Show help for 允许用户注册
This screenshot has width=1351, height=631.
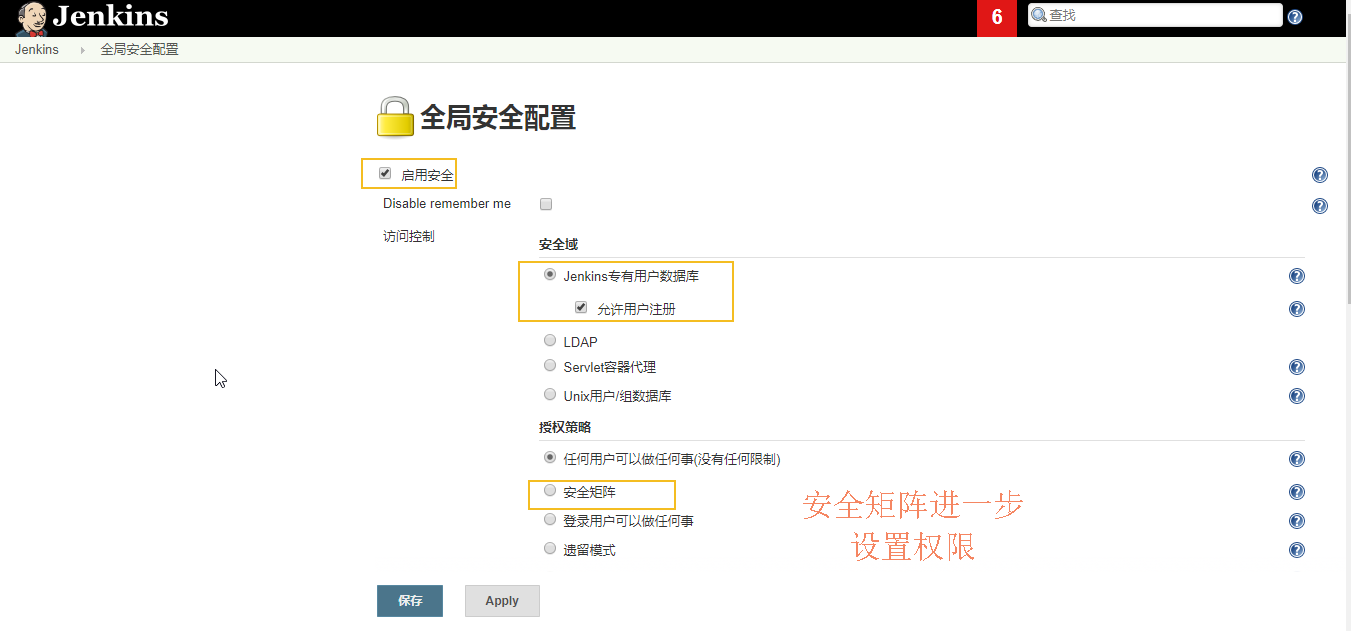[1297, 309]
